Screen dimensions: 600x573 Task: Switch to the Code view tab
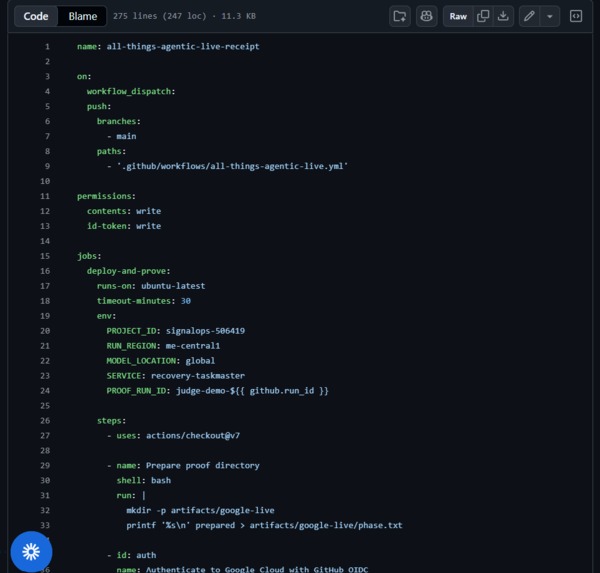(36, 16)
